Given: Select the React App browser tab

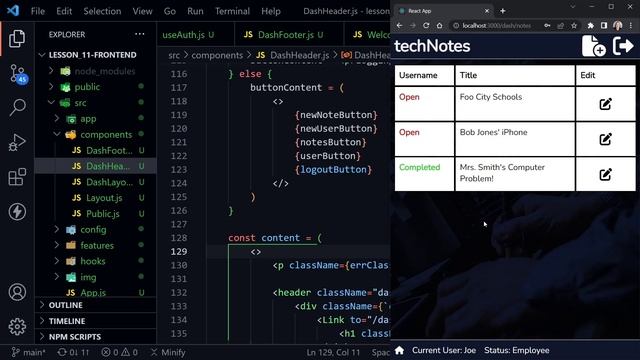Looking at the screenshot, I should point(444,11).
